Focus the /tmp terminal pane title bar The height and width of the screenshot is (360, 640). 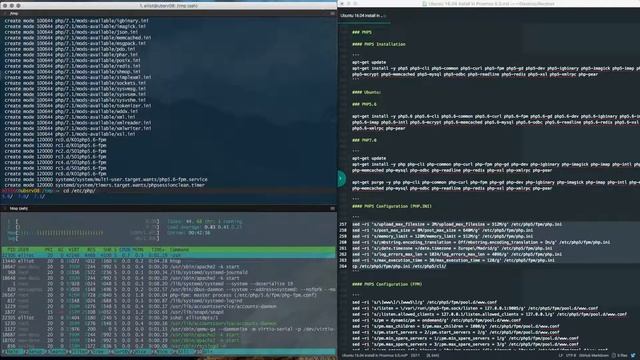coord(168,13)
